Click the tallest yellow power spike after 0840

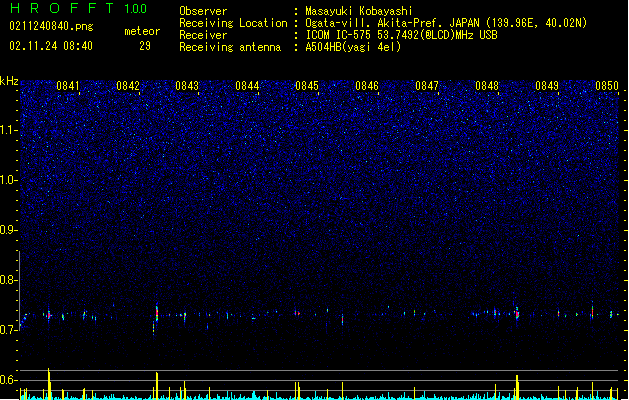tap(49, 384)
